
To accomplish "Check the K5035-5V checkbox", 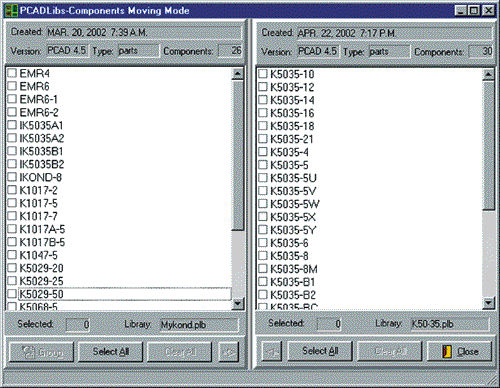I will 263,191.
